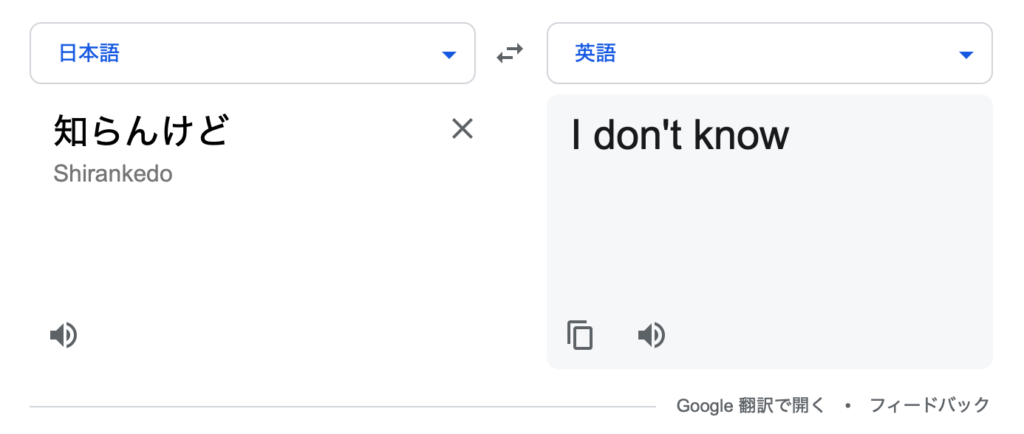Play audio for the English translation
1024x434 pixels.
(x=651, y=335)
